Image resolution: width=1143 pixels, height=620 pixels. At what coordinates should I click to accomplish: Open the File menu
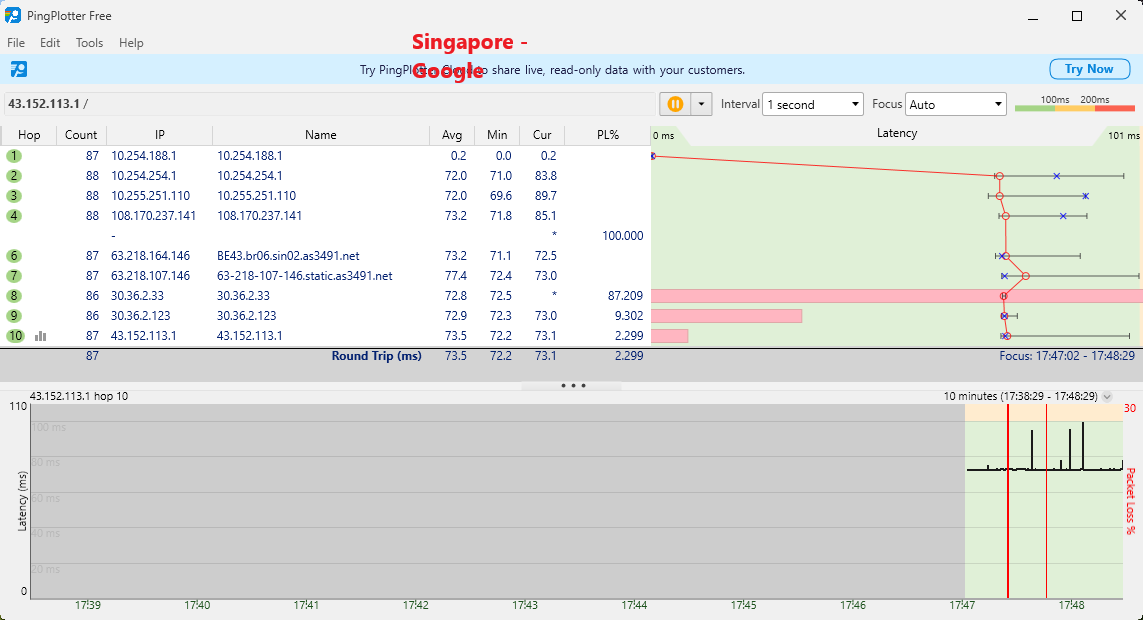pos(16,43)
